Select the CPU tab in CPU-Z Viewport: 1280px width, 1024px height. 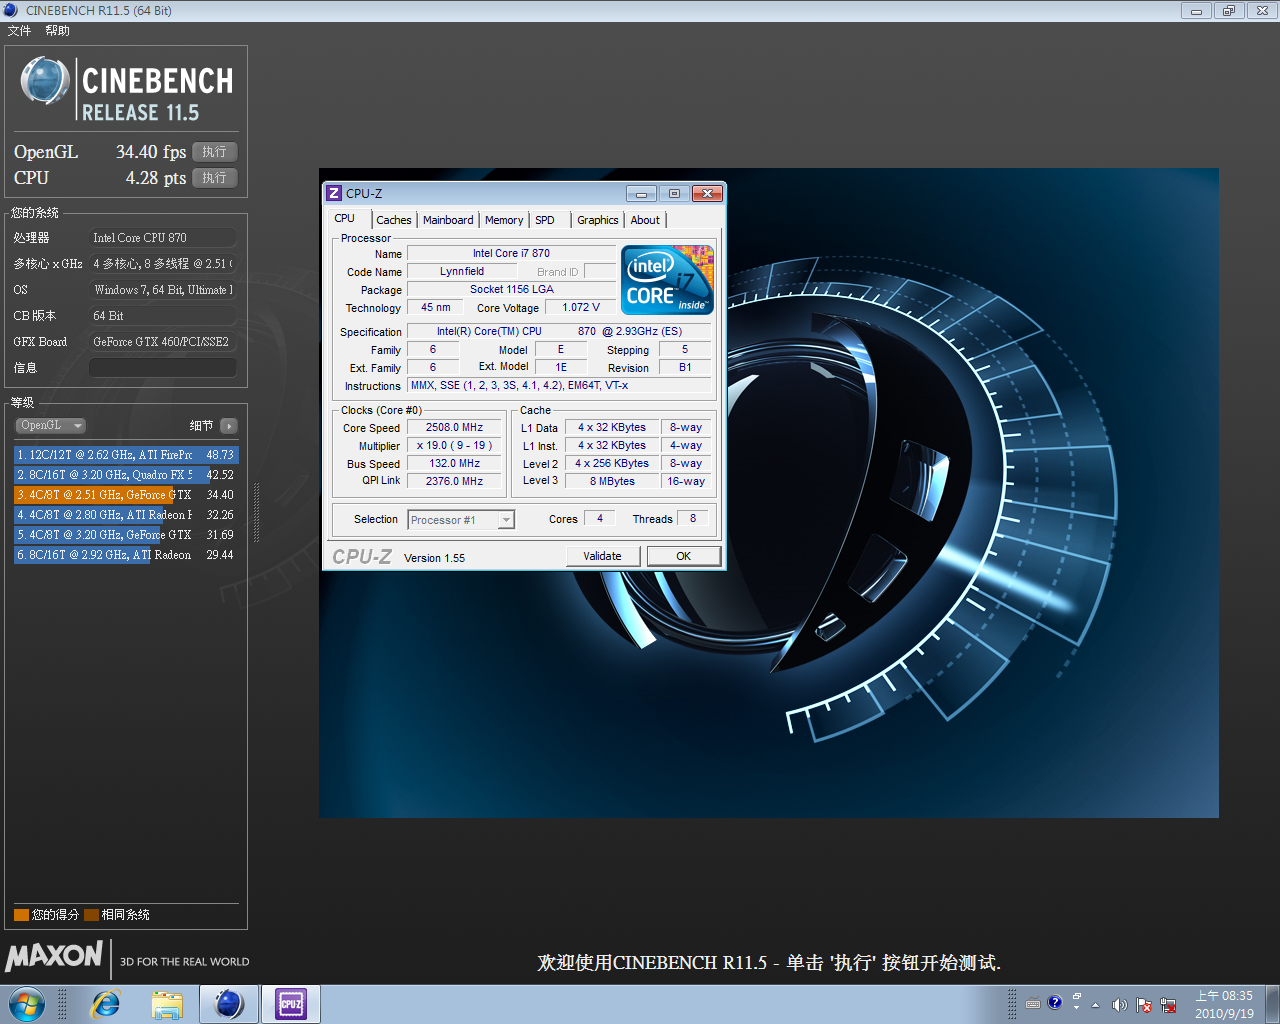345,218
